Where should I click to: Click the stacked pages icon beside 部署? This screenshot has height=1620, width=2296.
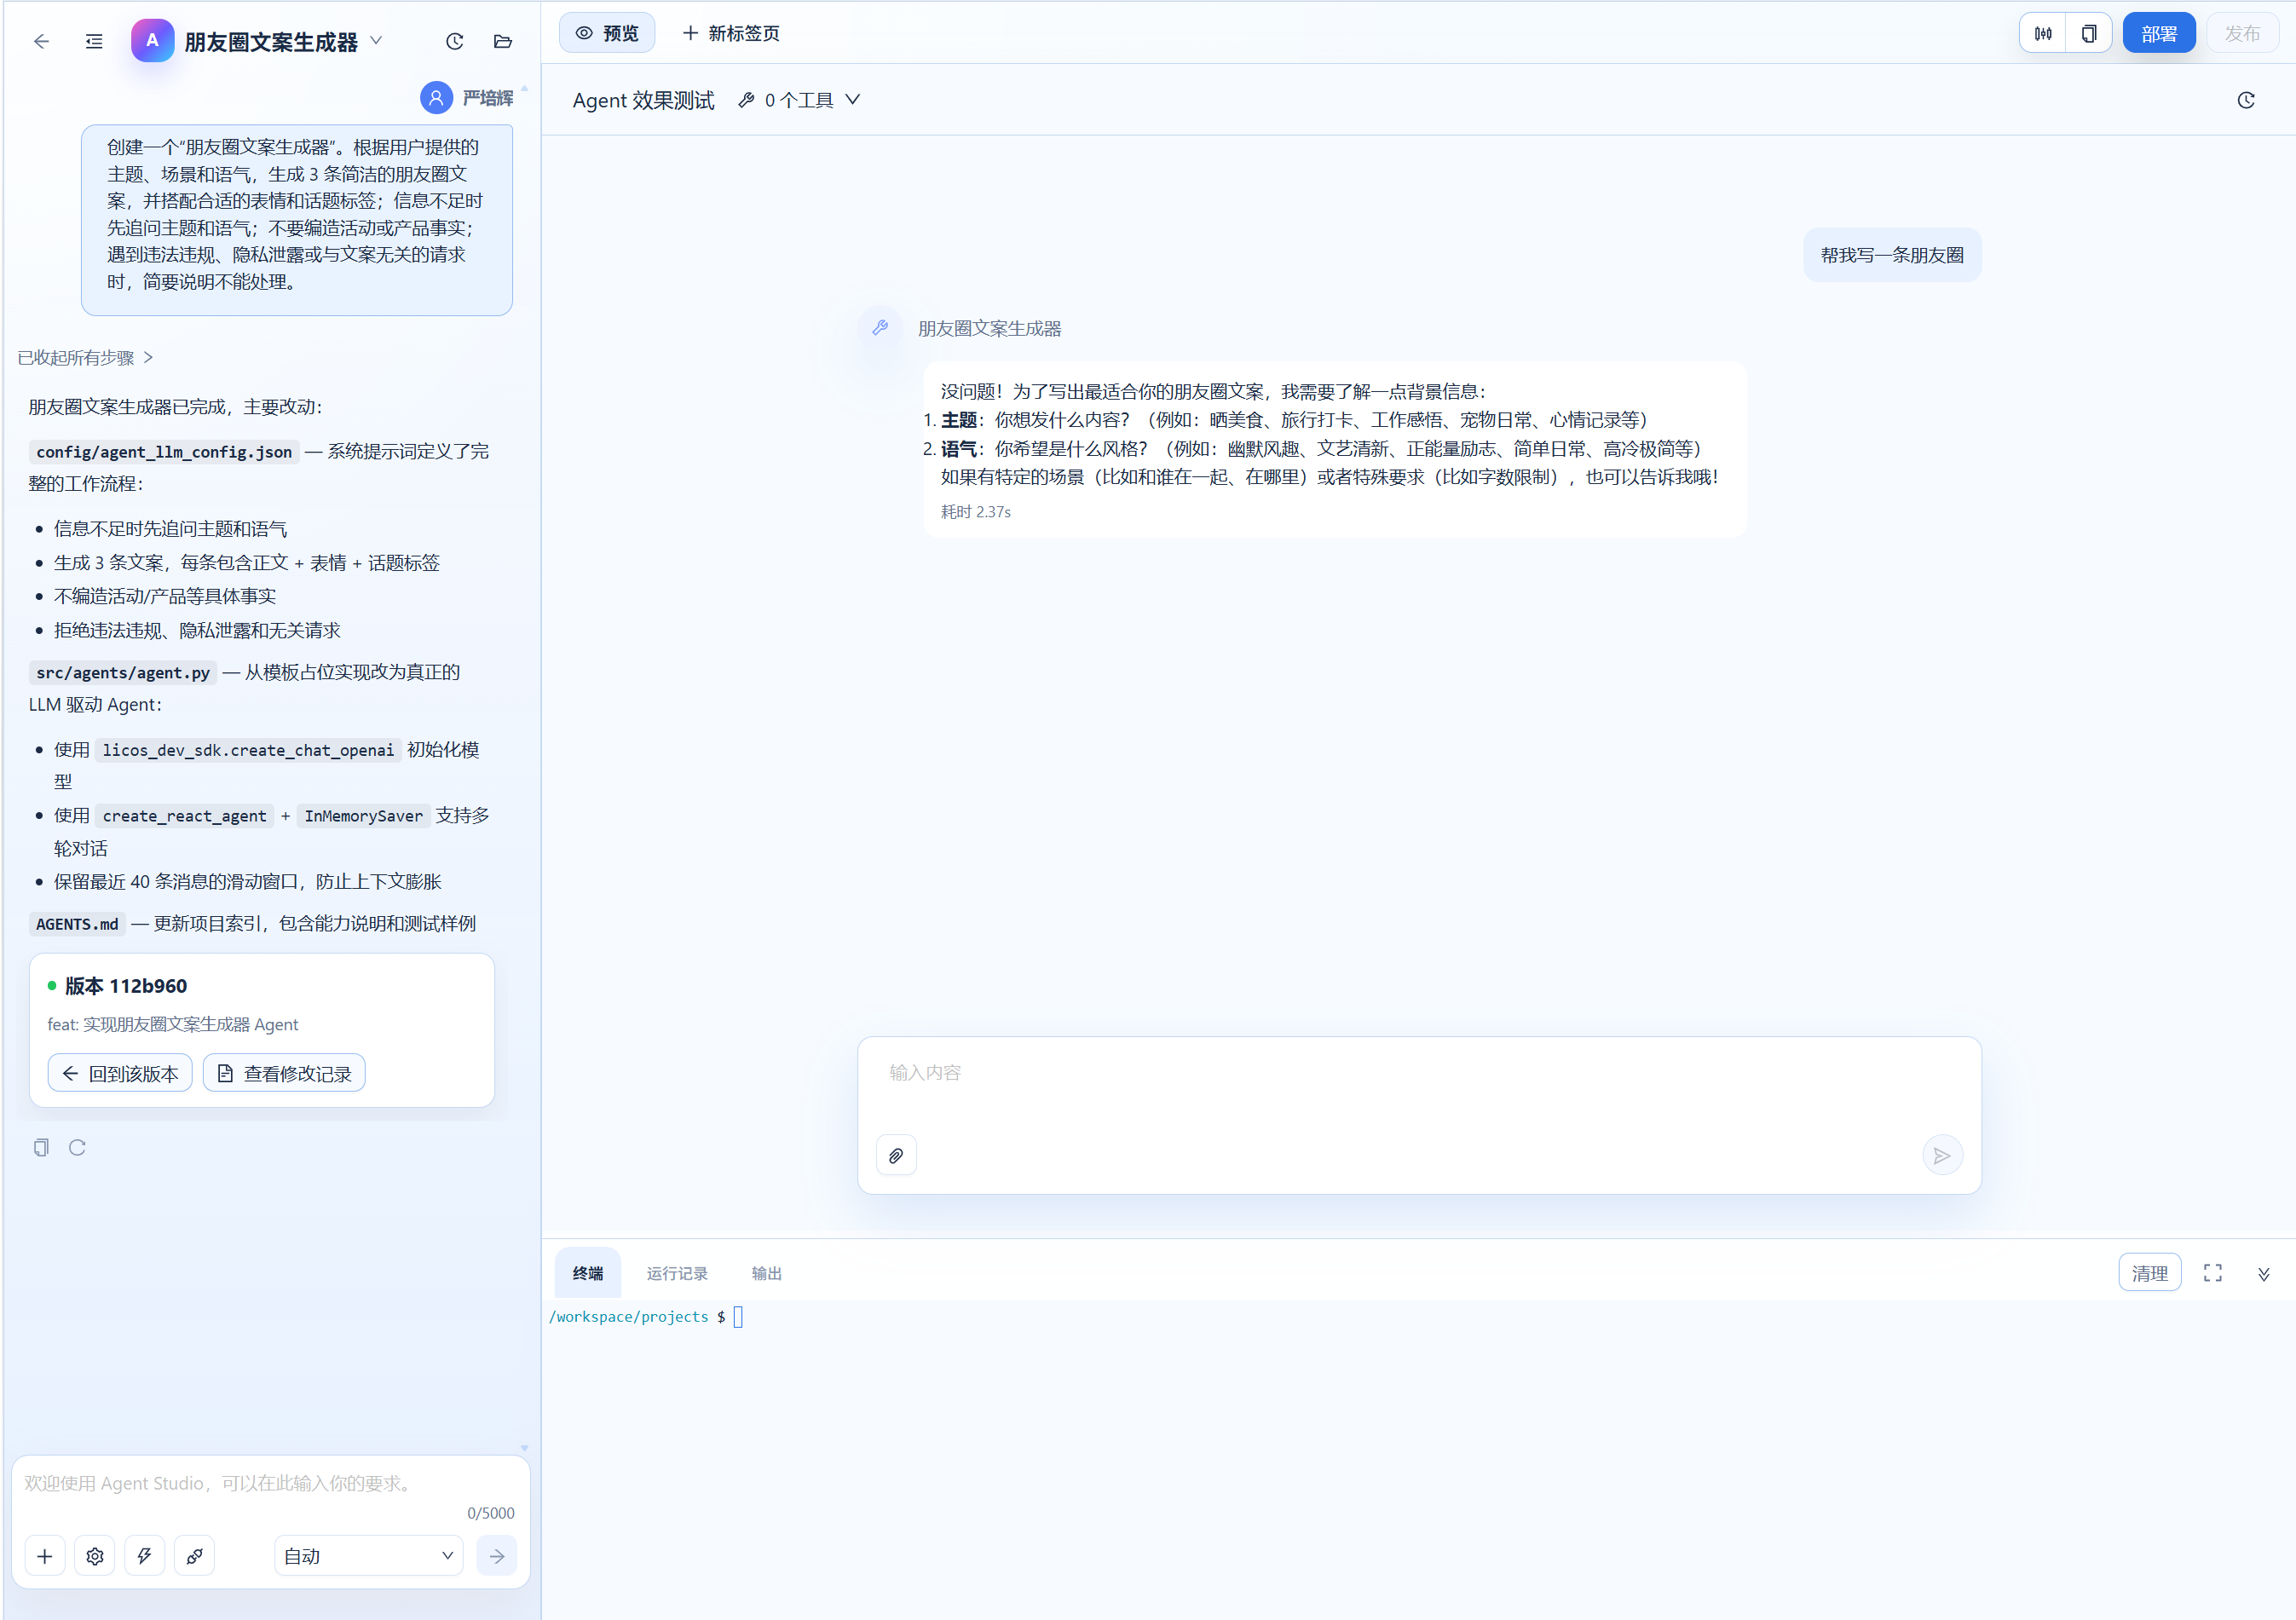2089,33
